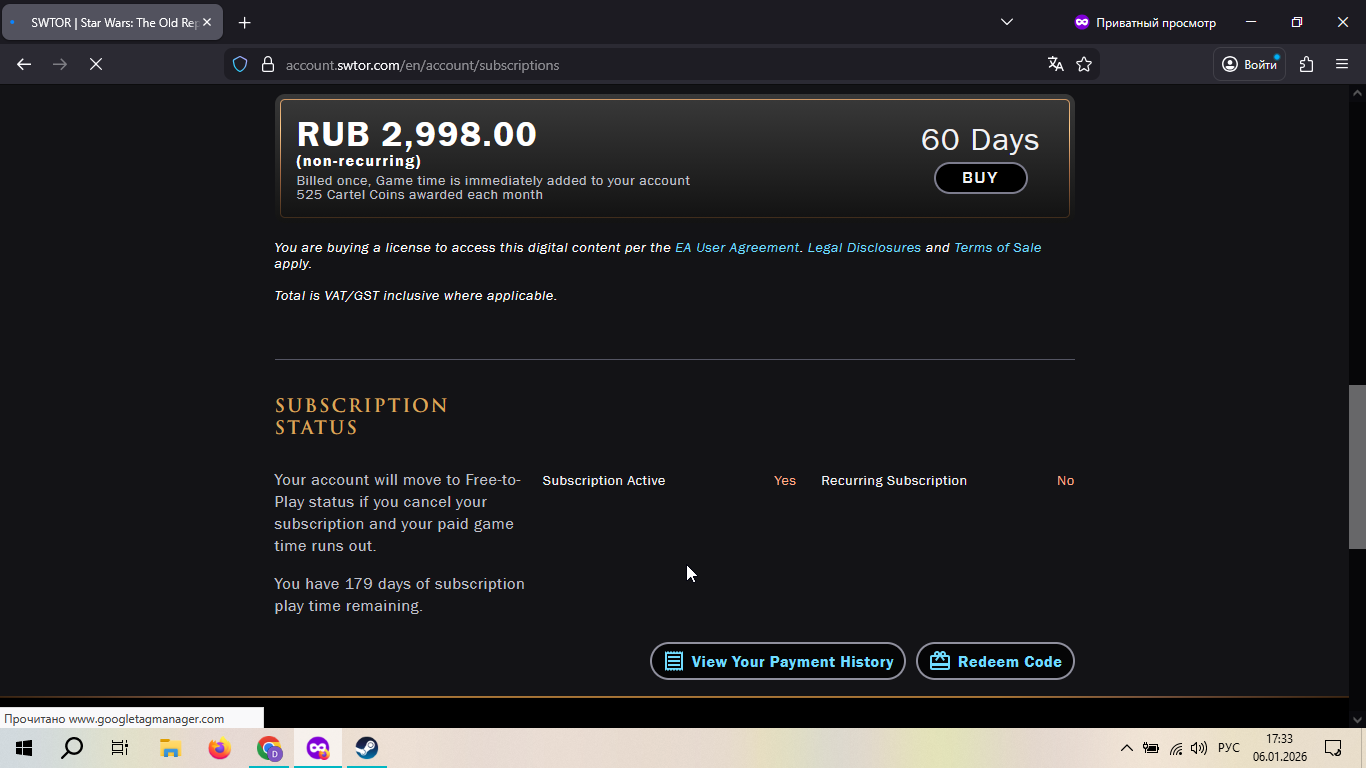Switch to Firefox private window taskbar icon
The width and height of the screenshot is (1366, 768).
point(318,748)
